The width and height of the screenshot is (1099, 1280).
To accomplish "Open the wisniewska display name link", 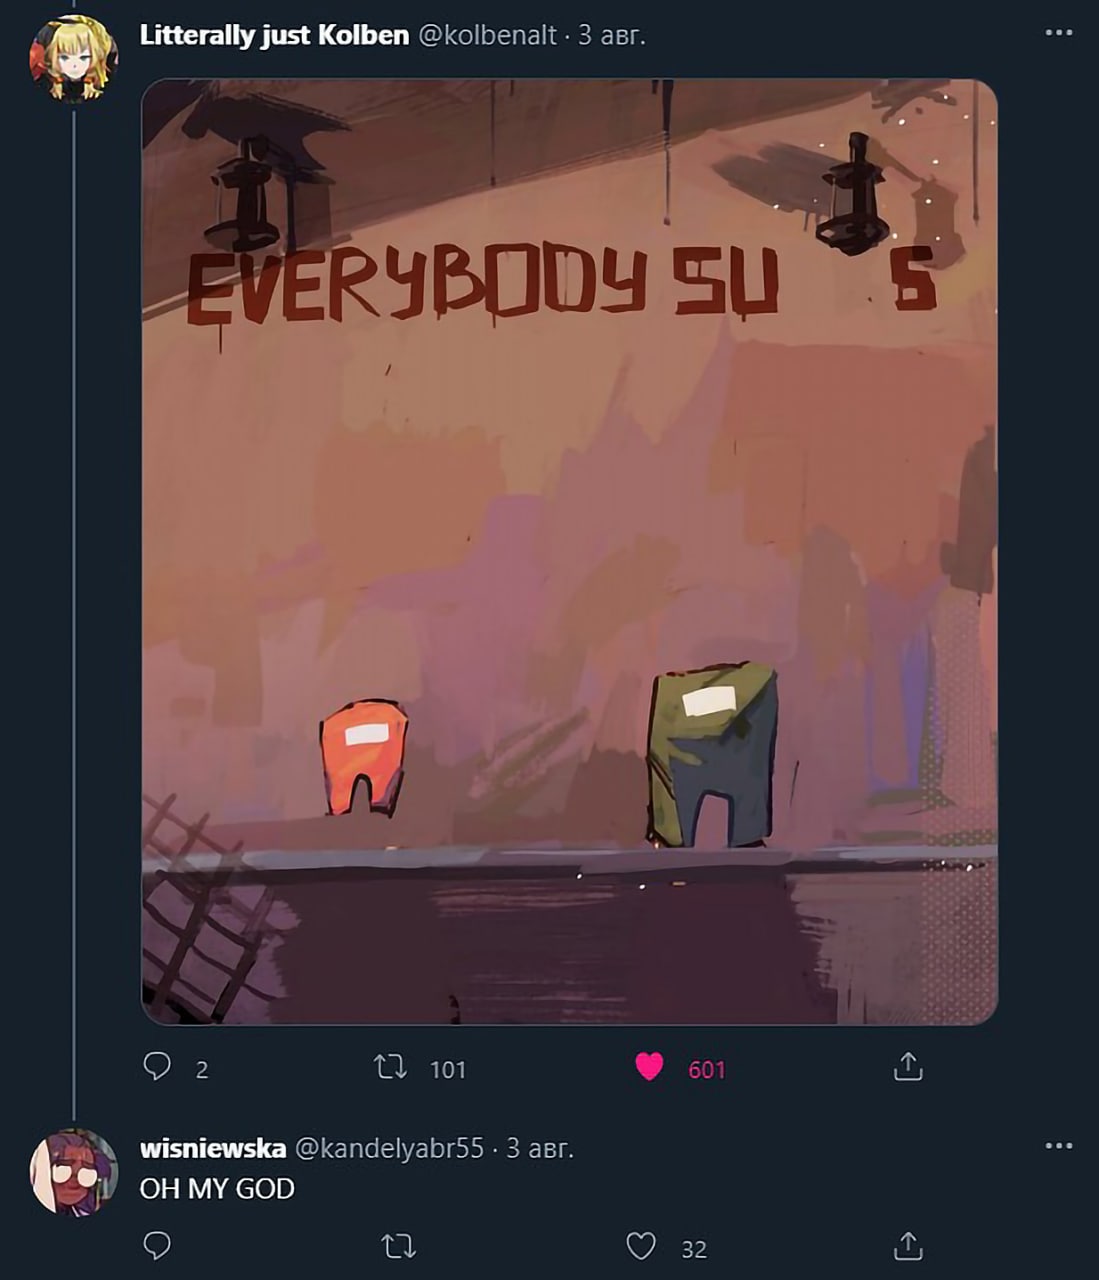I will pos(213,1148).
